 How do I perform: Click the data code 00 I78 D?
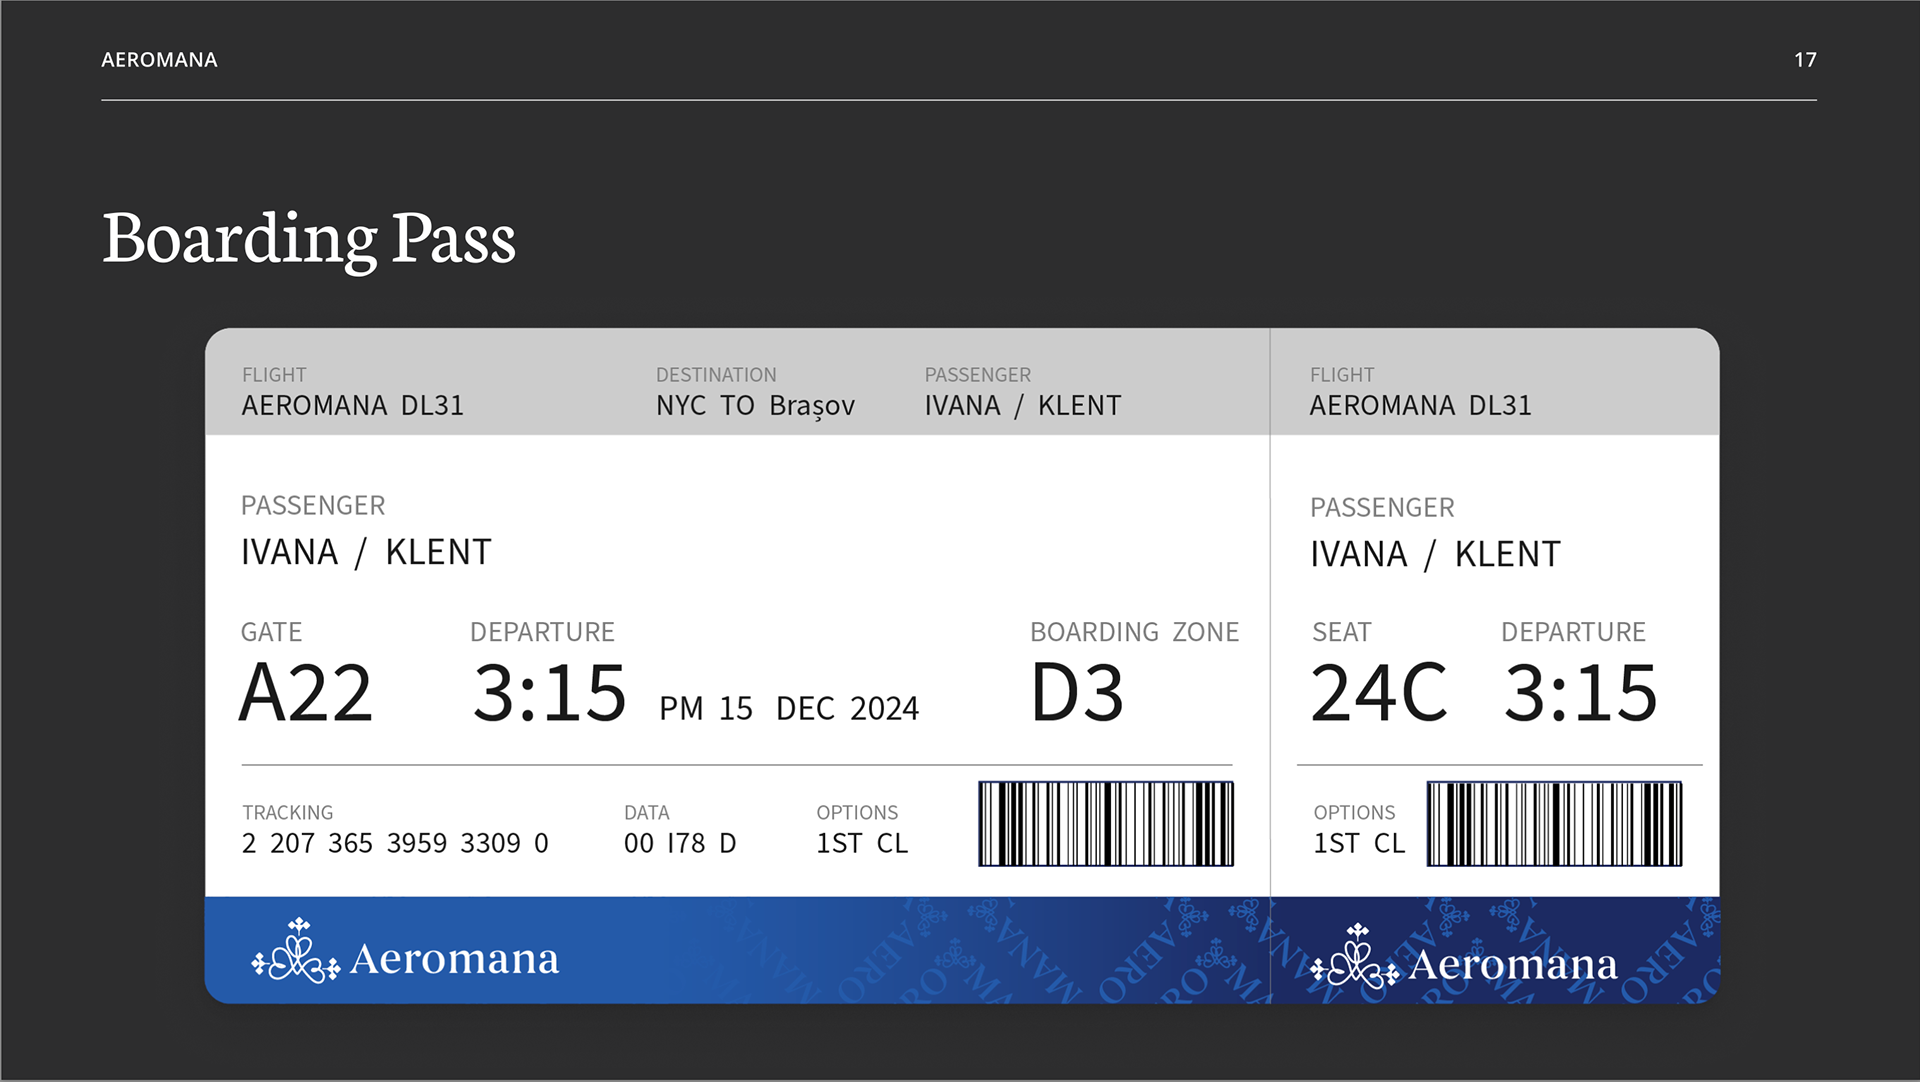click(680, 843)
